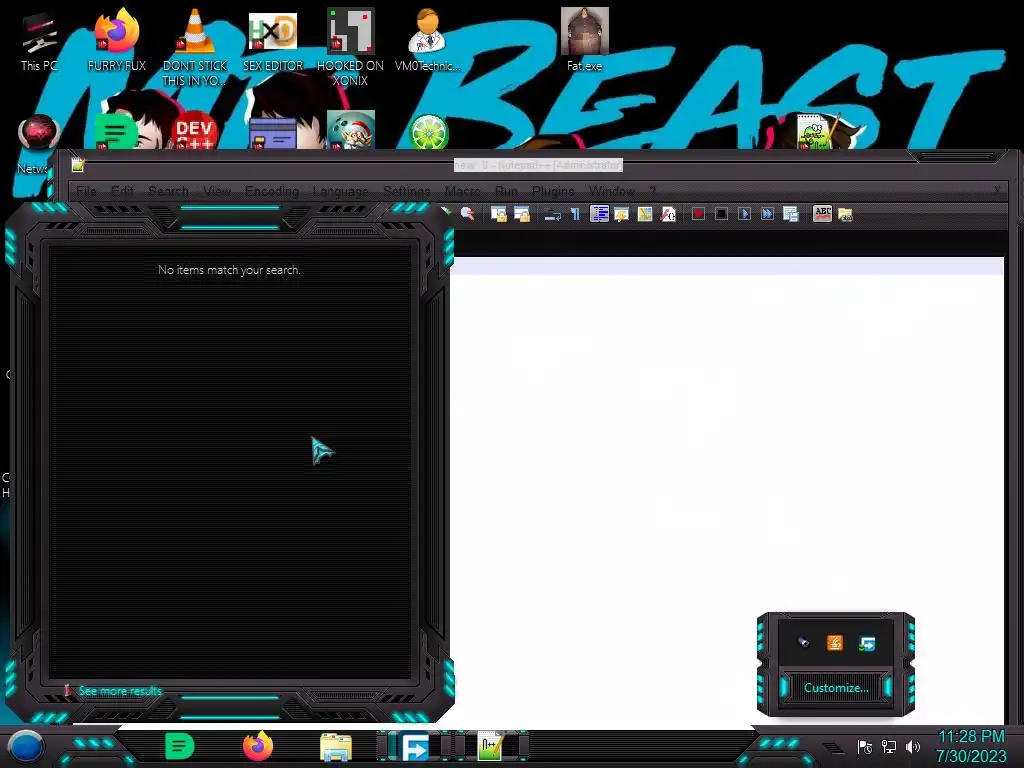Viewport: 1024px width, 768px height.
Task: Click the zoom out magnifier toolbar icon
Action: (468, 214)
